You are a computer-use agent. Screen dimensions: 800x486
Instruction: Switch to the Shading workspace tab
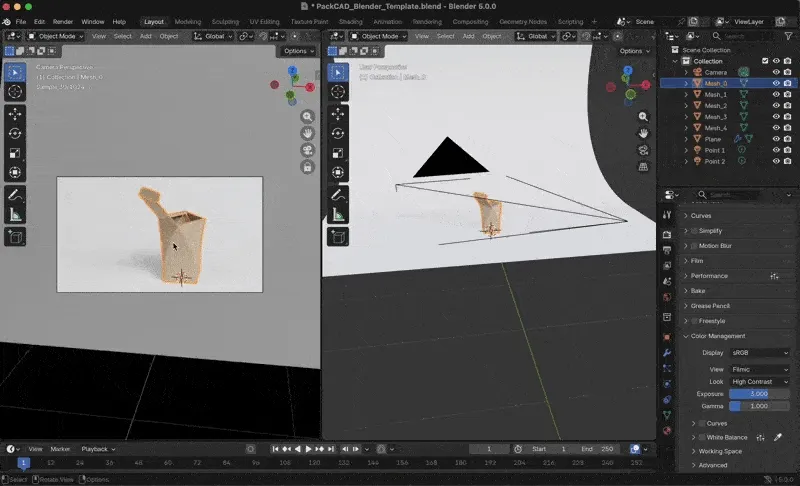pyautogui.click(x=350, y=21)
